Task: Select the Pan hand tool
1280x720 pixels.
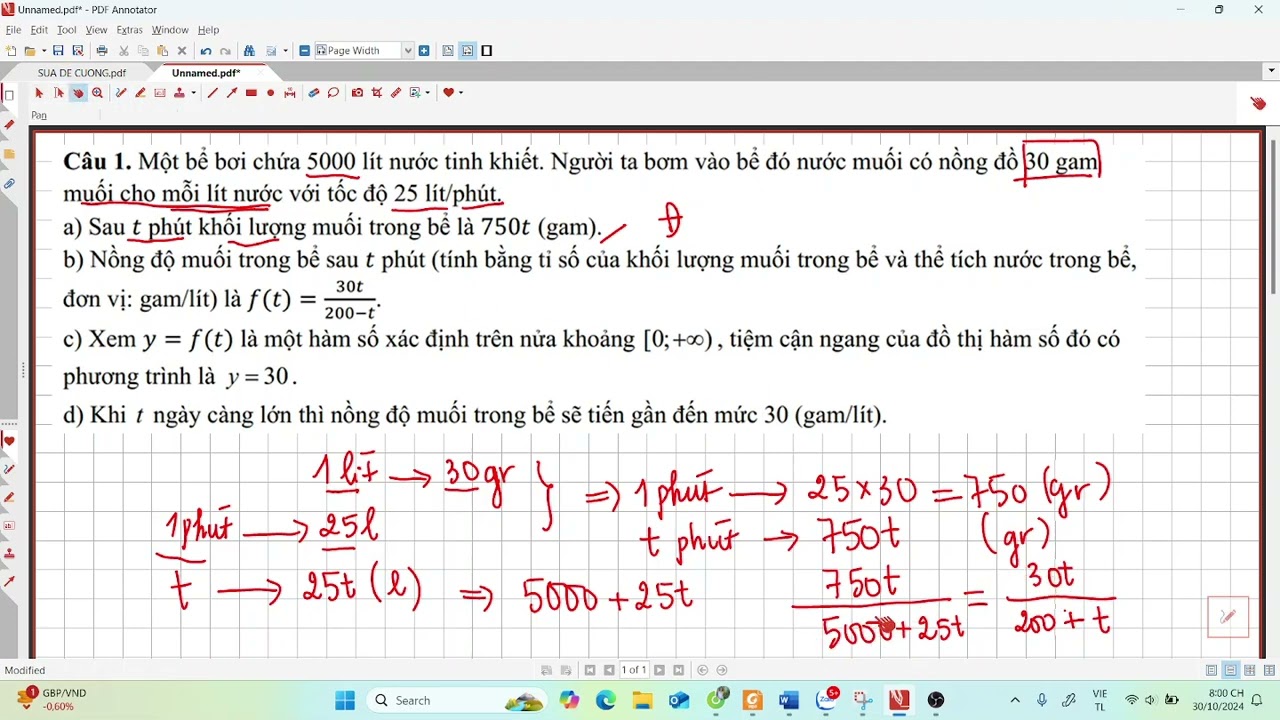Action: pyautogui.click(x=78, y=93)
